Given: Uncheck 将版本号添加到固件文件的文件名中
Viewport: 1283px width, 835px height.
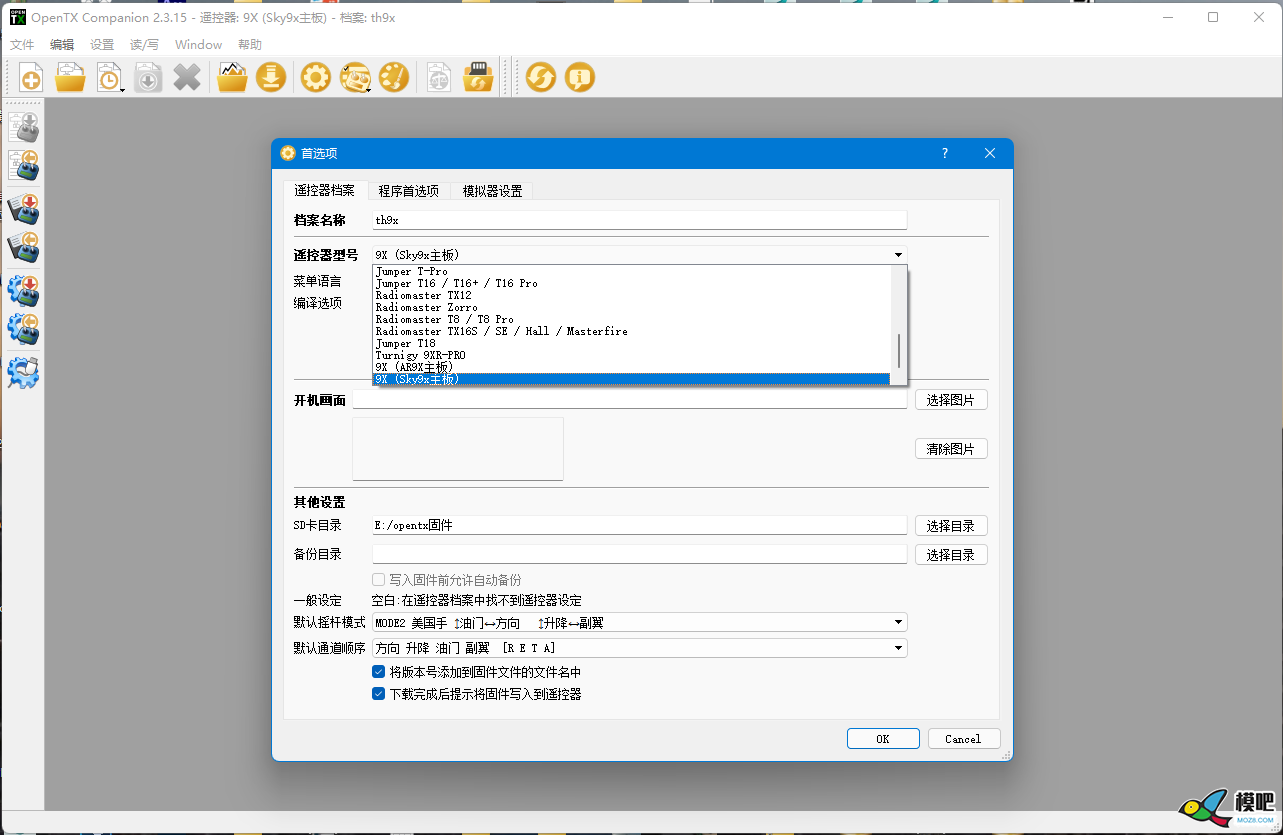Looking at the screenshot, I should [x=379, y=672].
